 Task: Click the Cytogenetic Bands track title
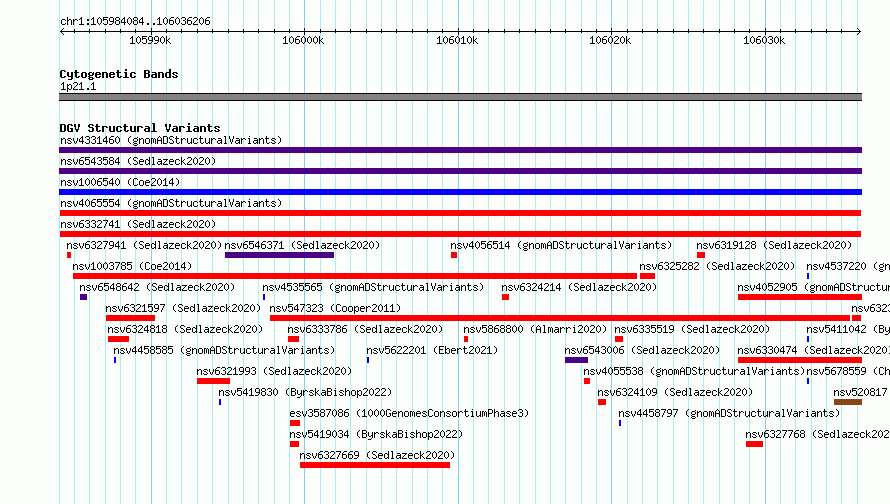[119, 74]
